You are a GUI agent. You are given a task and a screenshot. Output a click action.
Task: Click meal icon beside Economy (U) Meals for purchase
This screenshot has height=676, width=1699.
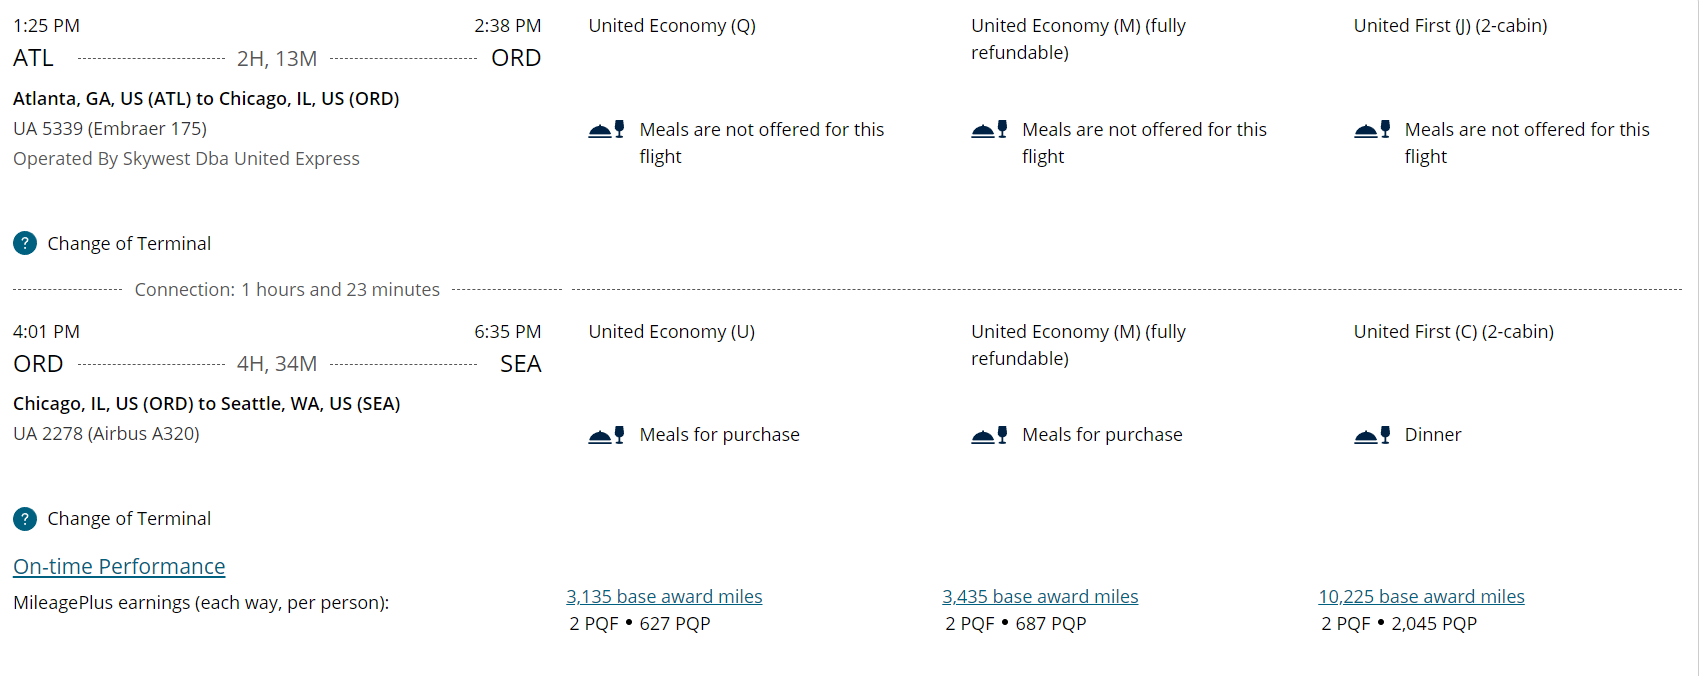tap(606, 435)
